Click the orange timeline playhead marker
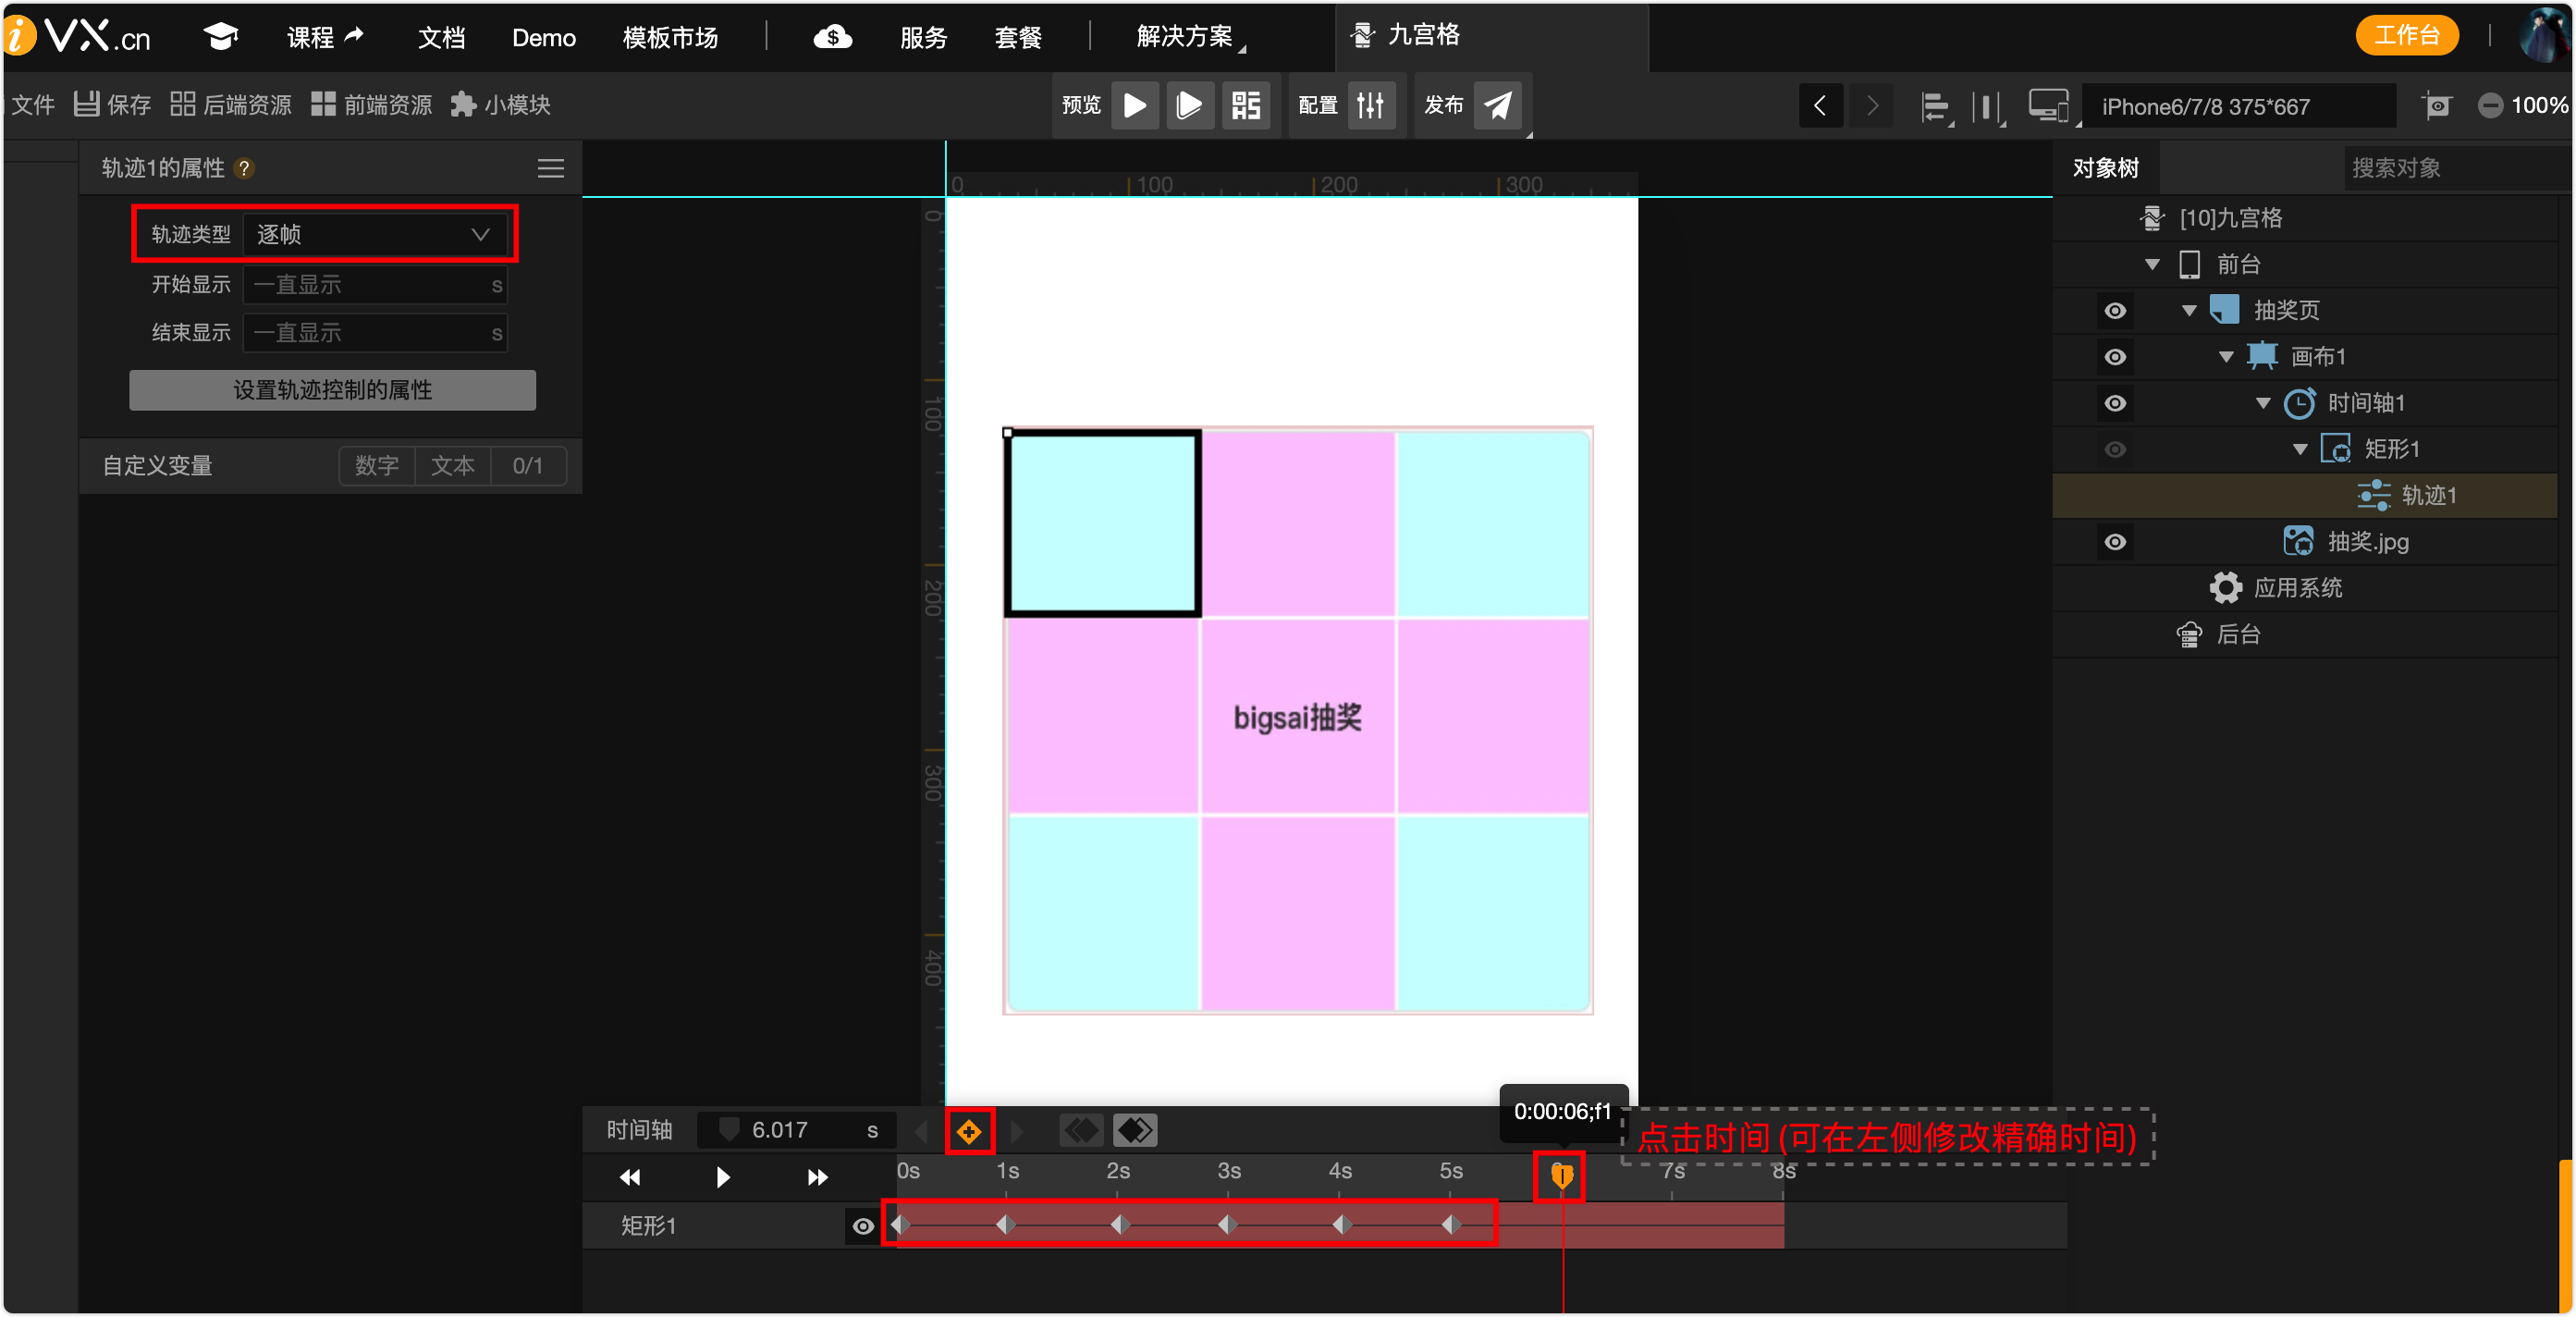Image resolution: width=2576 pixels, height=1317 pixels. coord(1561,1175)
